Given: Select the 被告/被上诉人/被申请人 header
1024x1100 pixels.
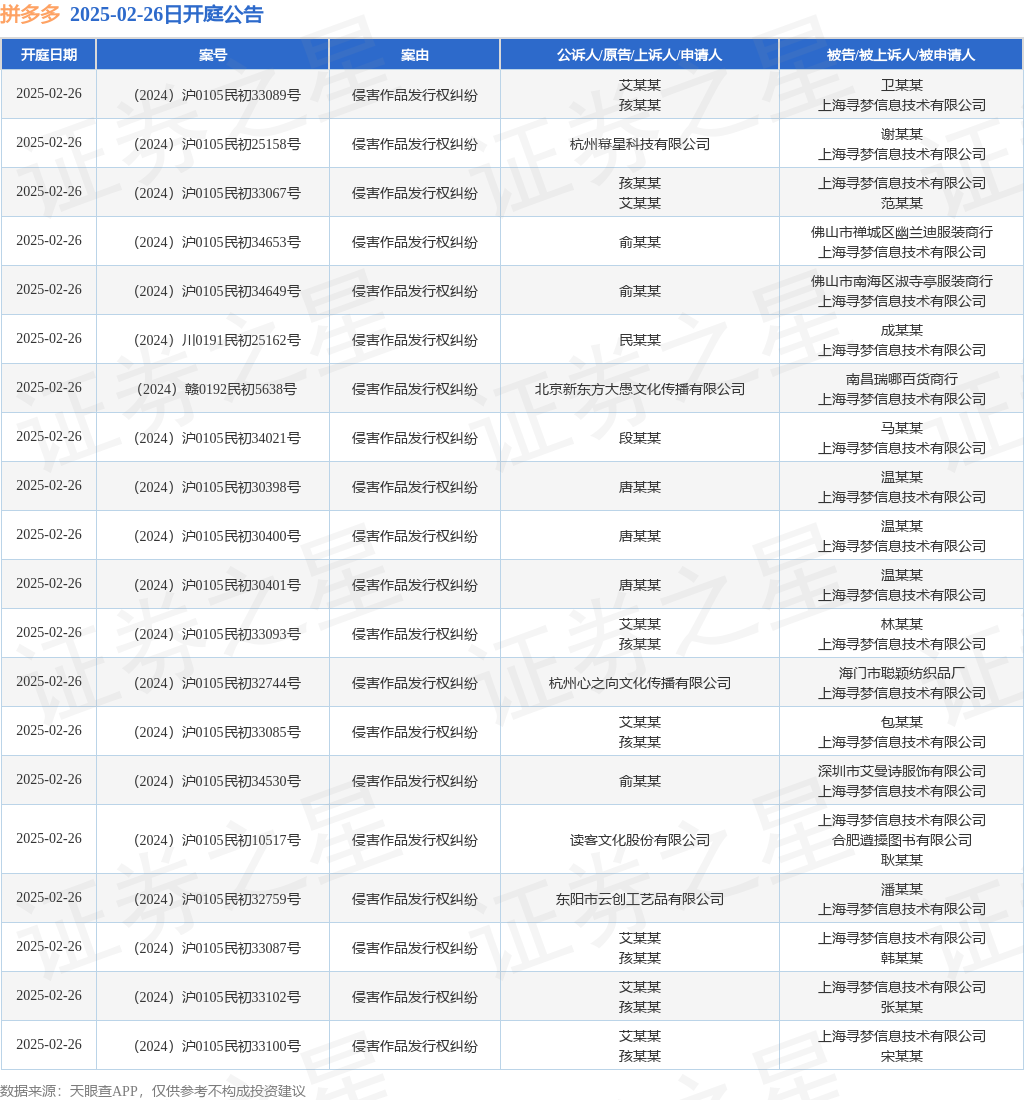Looking at the screenshot, I should (901, 55).
